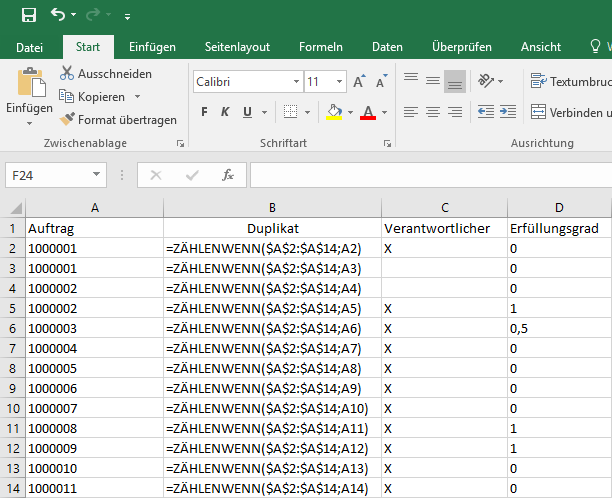Click bottom align icon
This screenshot has width=612, height=498.
[x=455, y=82]
